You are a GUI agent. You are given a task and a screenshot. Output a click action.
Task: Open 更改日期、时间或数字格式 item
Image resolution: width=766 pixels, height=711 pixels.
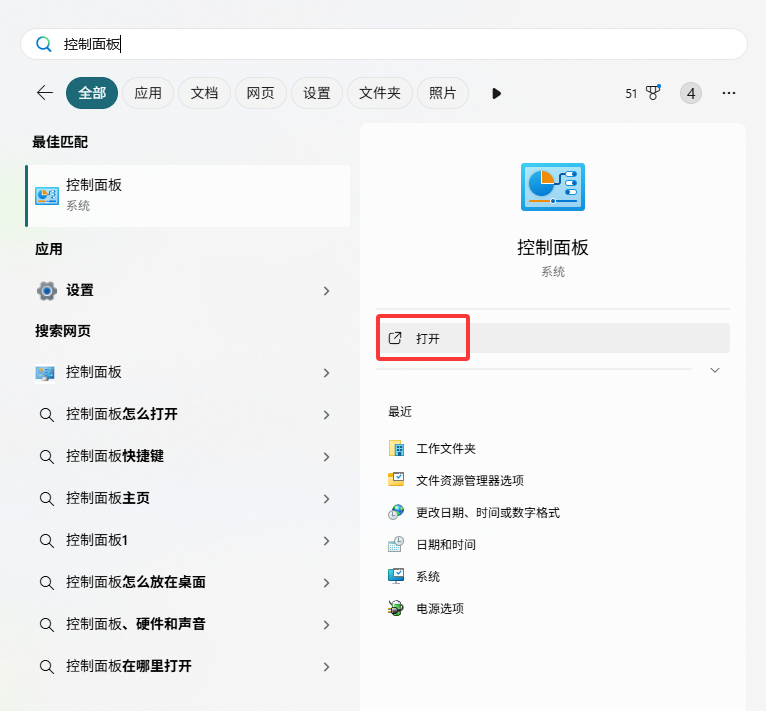tap(487, 512)
